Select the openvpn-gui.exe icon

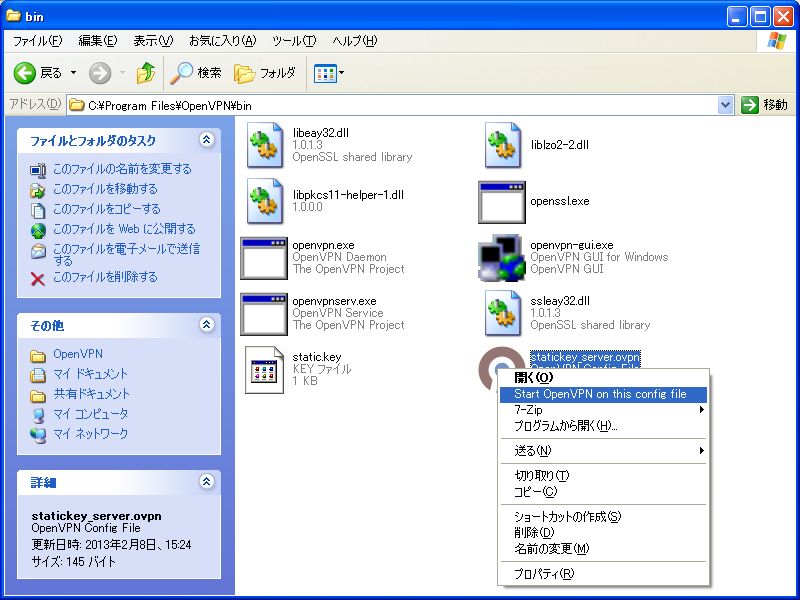tap(502, 258)
